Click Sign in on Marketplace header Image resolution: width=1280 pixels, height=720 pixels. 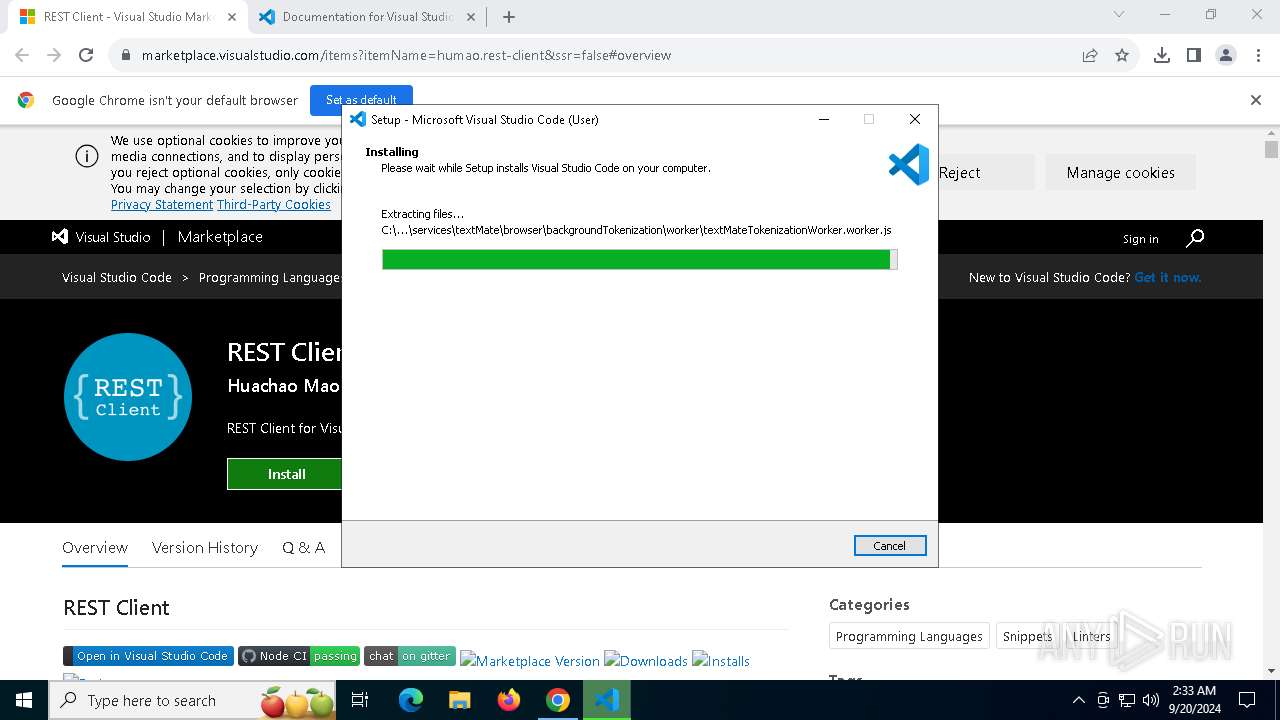(x=1140, y=239)
